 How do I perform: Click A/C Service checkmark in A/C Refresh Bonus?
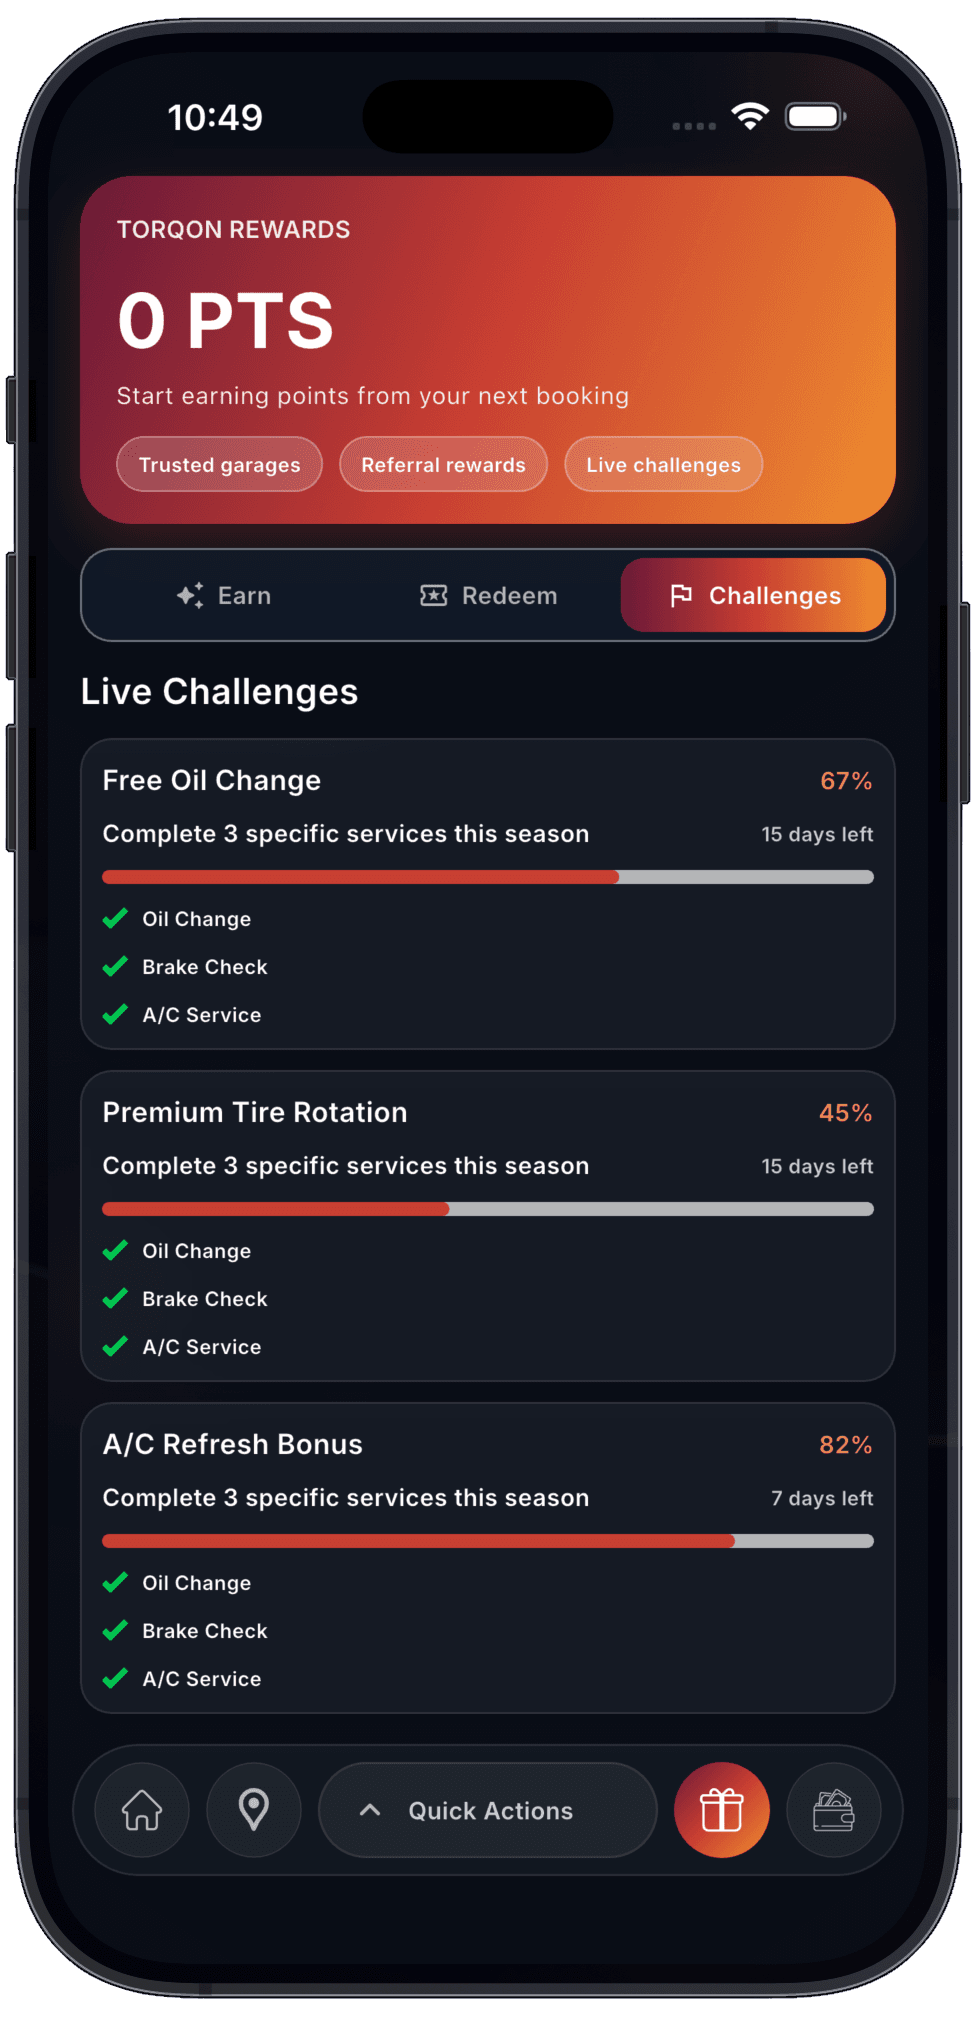(115, 1678)
